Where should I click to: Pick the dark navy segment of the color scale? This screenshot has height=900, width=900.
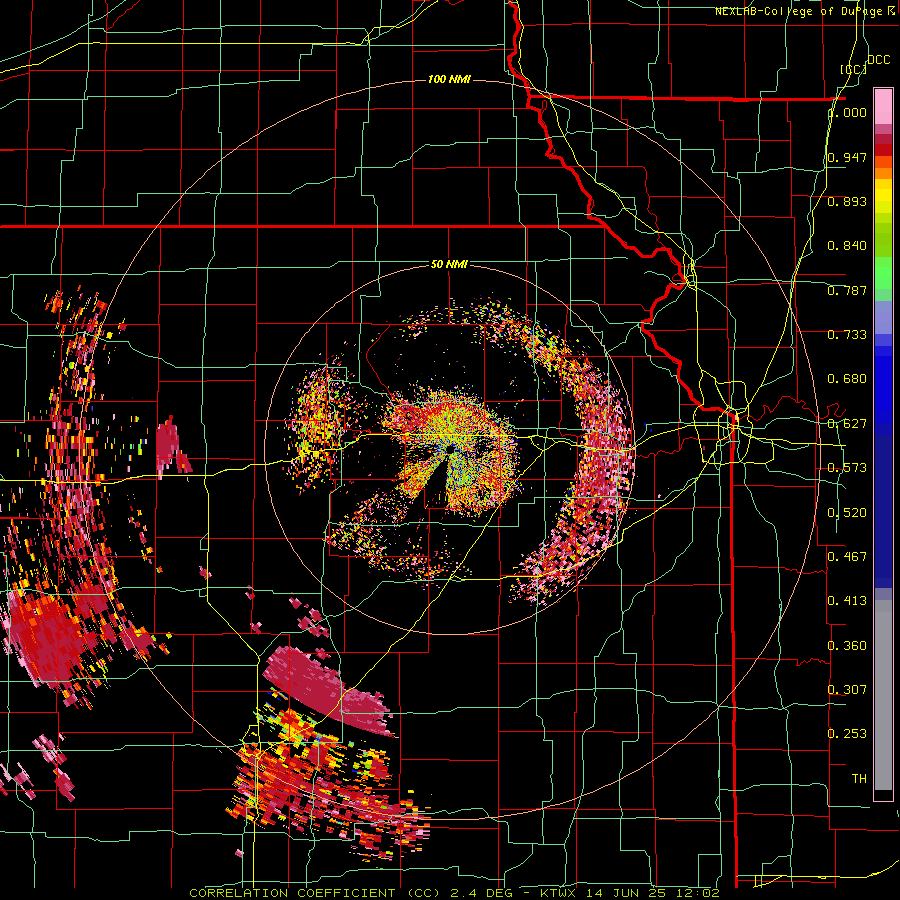click(x=883, y=511)
